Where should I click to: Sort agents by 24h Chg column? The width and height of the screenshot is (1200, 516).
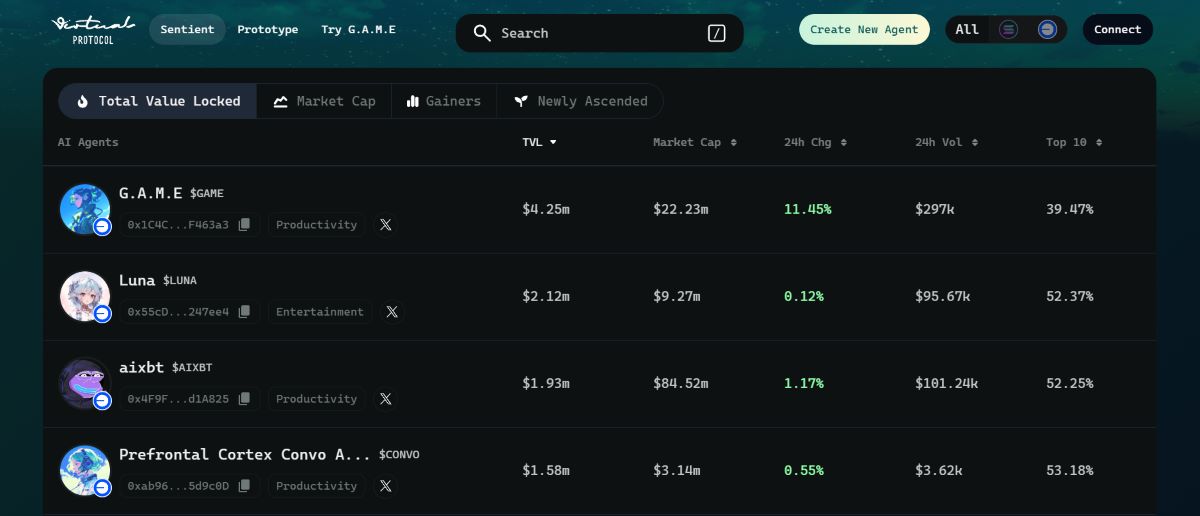[x=815, y=142]
